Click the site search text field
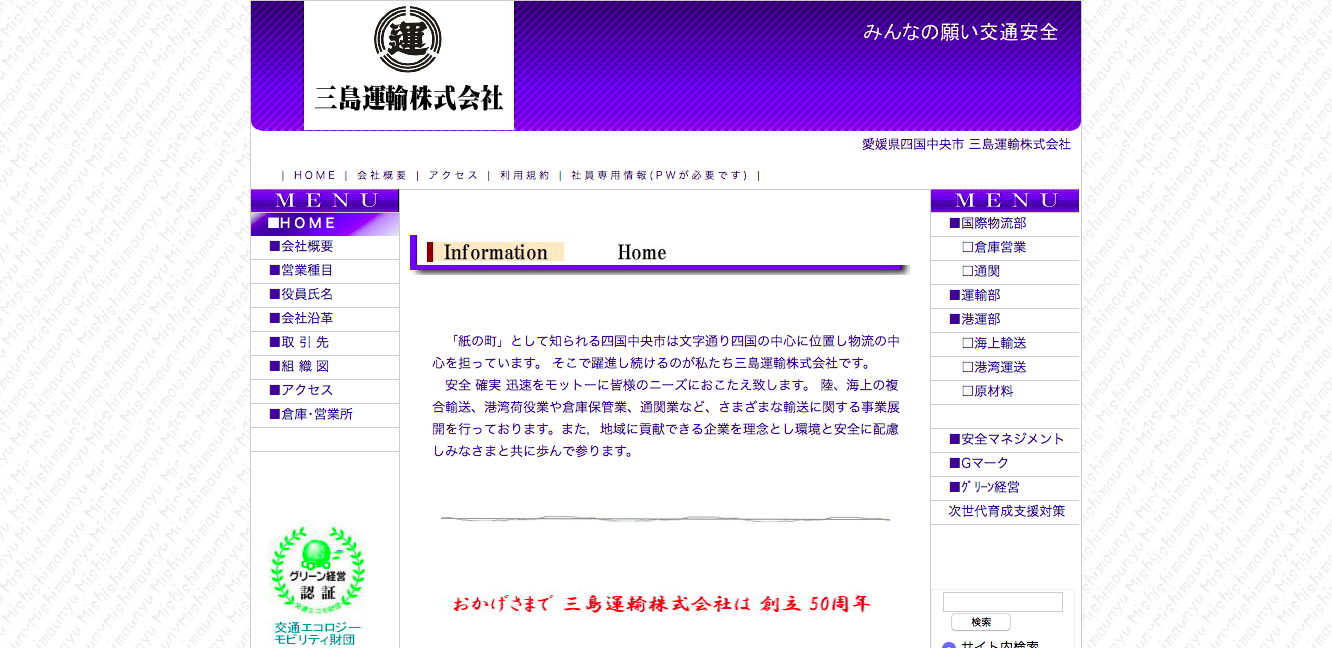The image size is (1332, 648). tap(1003, 602)
